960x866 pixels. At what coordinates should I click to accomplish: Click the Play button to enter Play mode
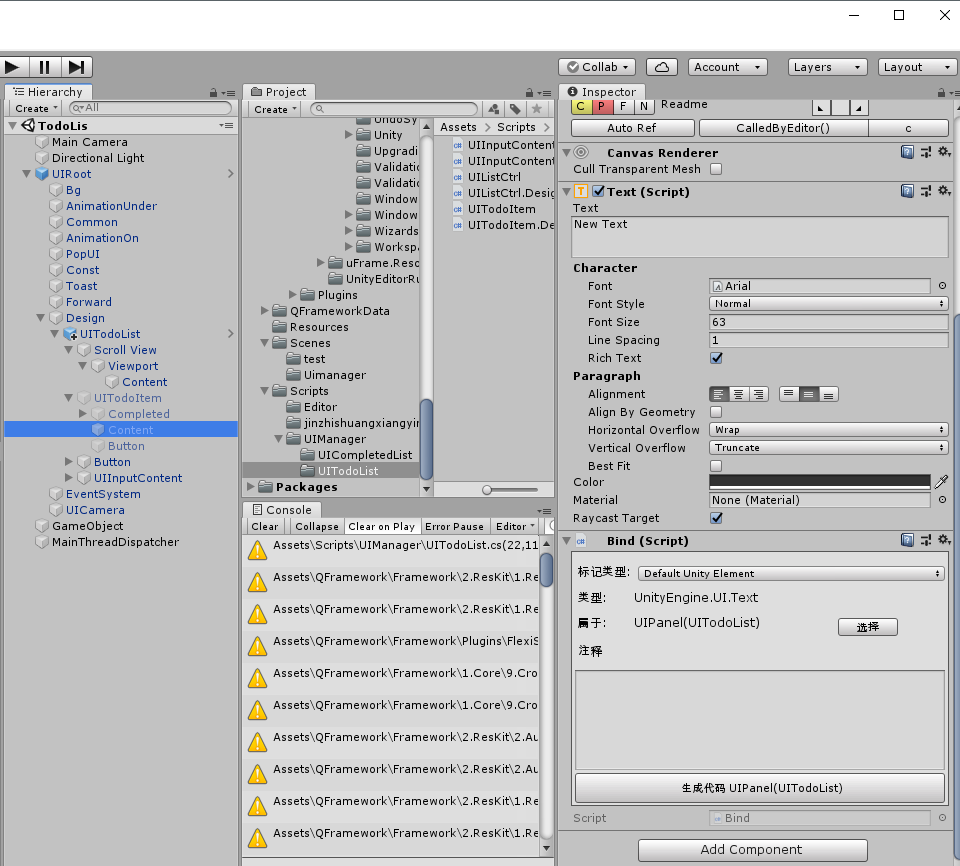pyautogui.click(x=13, y=67)
